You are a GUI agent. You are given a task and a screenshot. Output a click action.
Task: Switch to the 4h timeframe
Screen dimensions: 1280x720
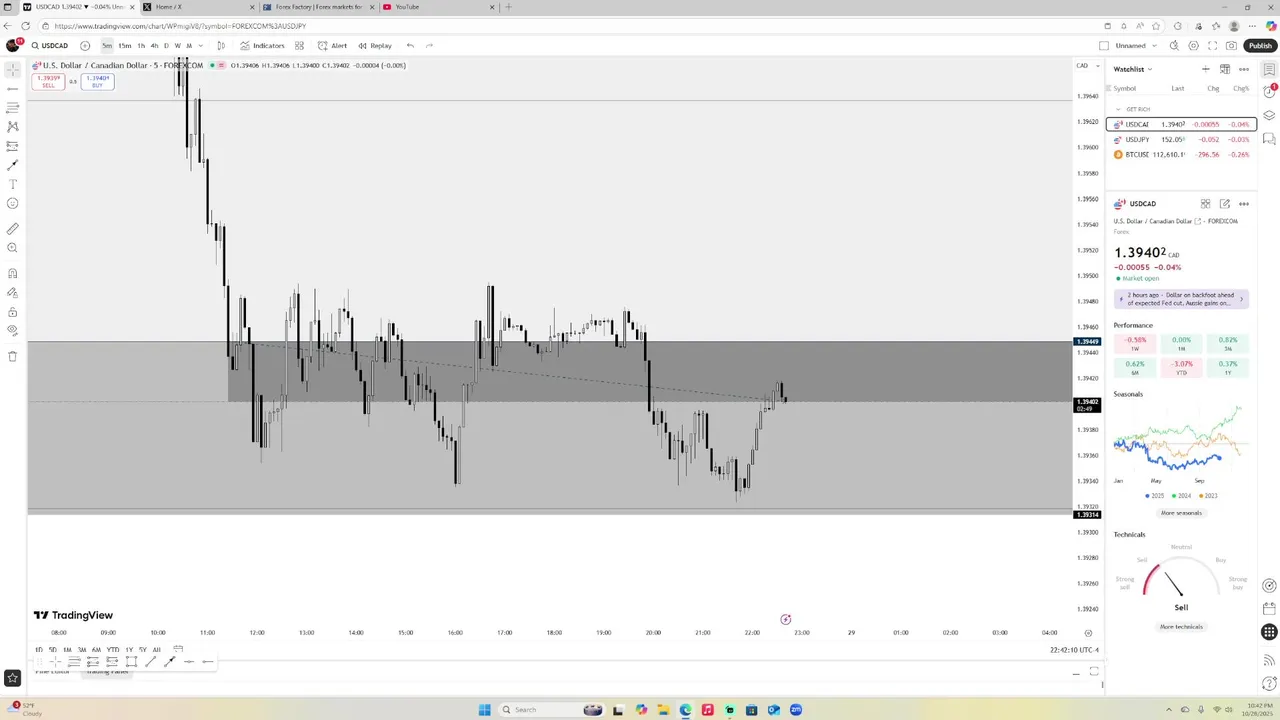[154, 45]
